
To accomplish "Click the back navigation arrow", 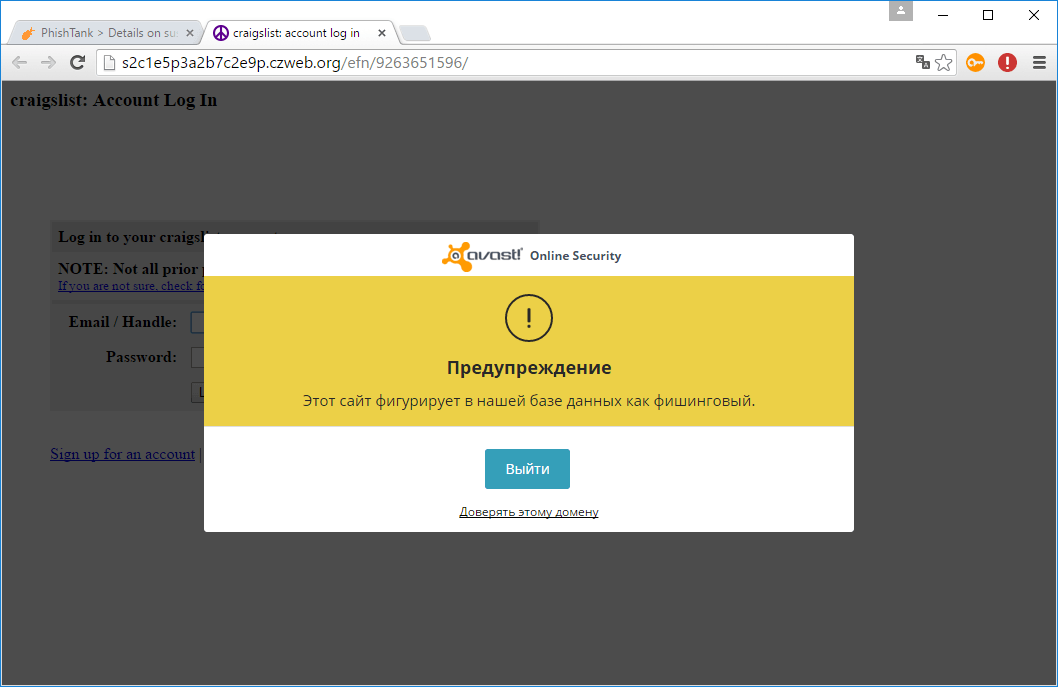I will tap(18, 61).
